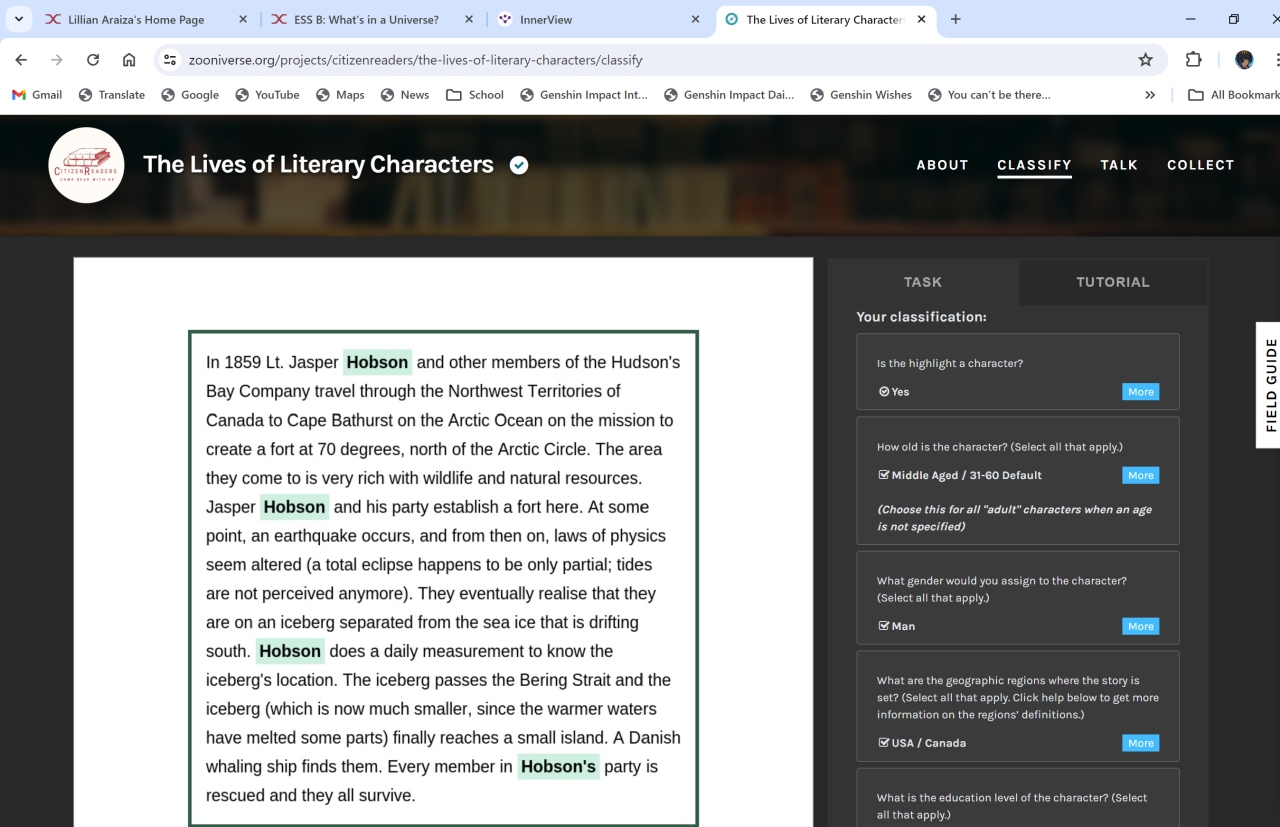1280x827 pixels.
Task: Click the Citizen Readers project logo
Action: [x=86, y=165]
